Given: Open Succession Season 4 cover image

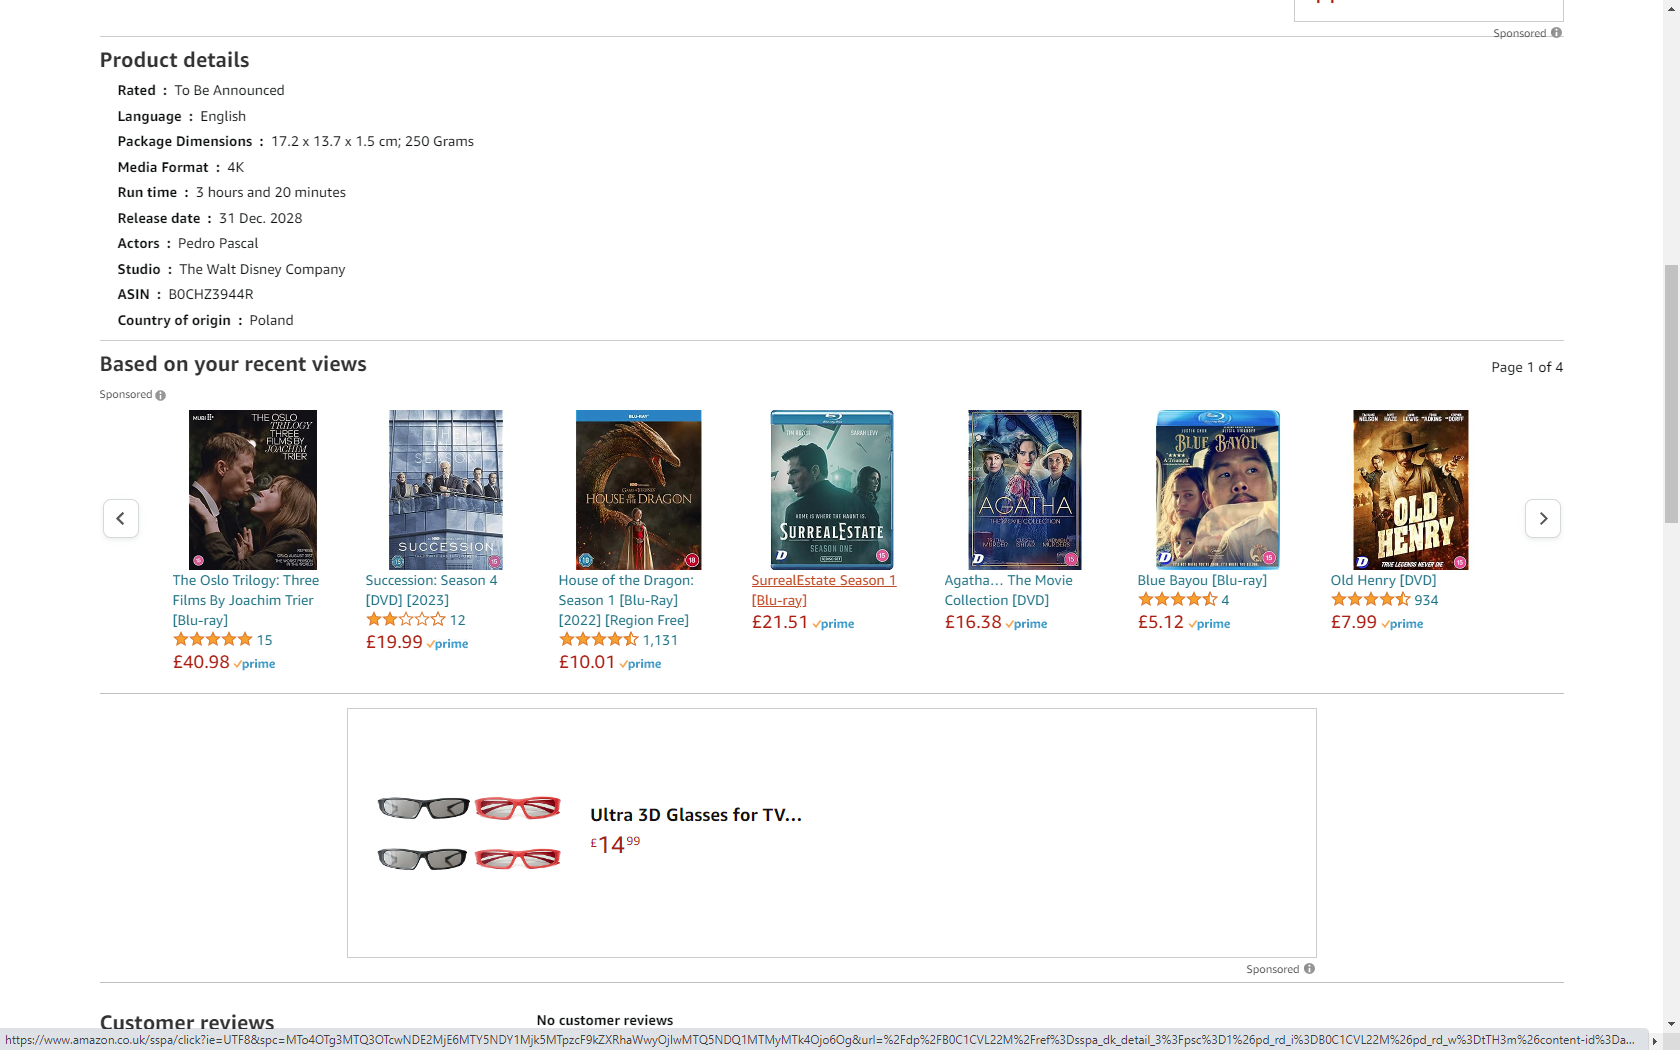Looking at the screenshot, I should (x=446, y=490).
